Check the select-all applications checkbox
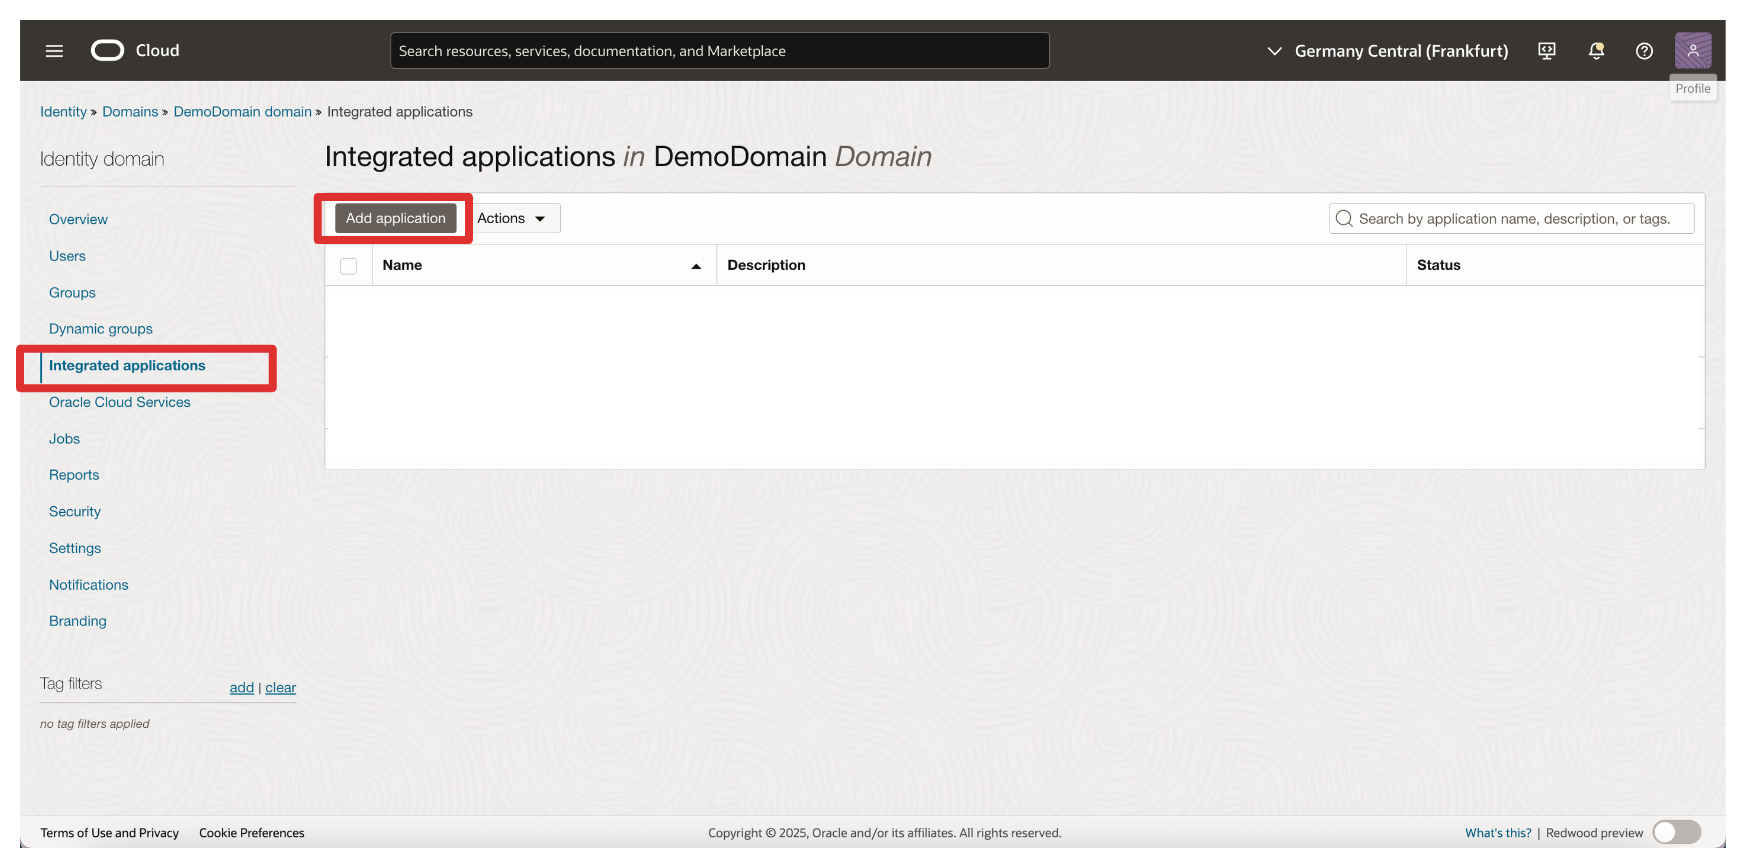Screen dimensions: 1745x868 point(348,266)
